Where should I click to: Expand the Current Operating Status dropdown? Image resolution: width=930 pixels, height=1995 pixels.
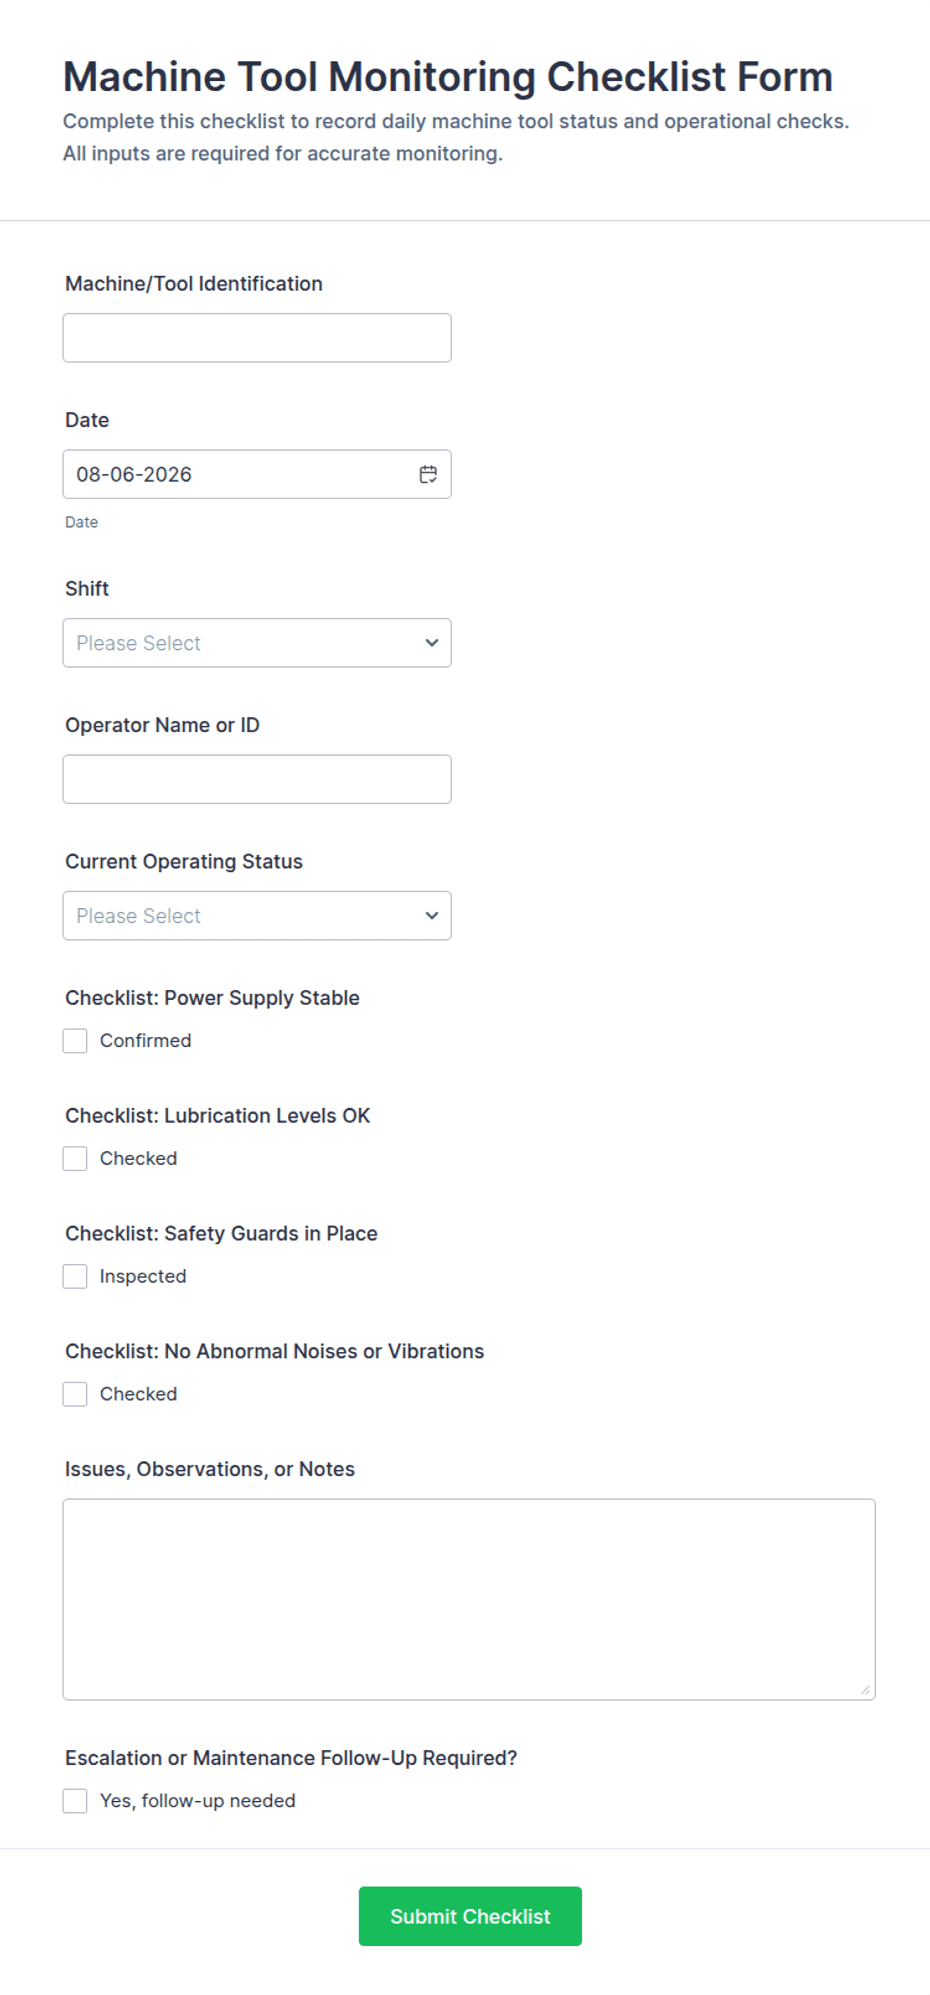pos(257,916)
